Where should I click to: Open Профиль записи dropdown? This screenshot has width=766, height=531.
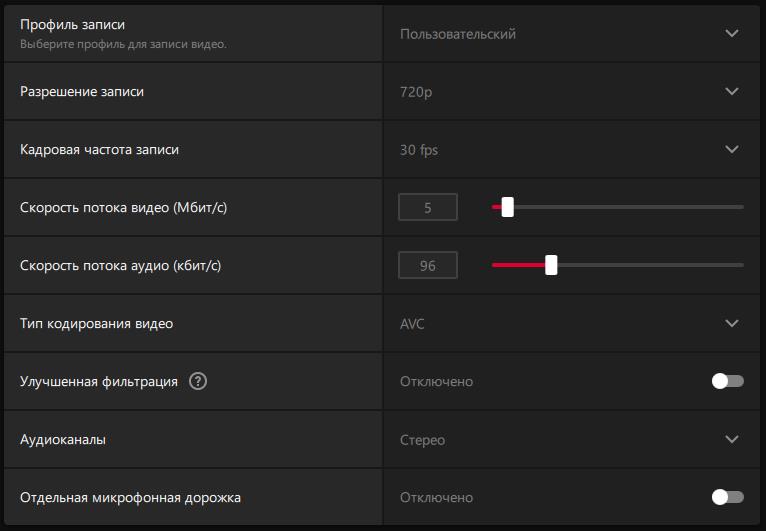572,34
